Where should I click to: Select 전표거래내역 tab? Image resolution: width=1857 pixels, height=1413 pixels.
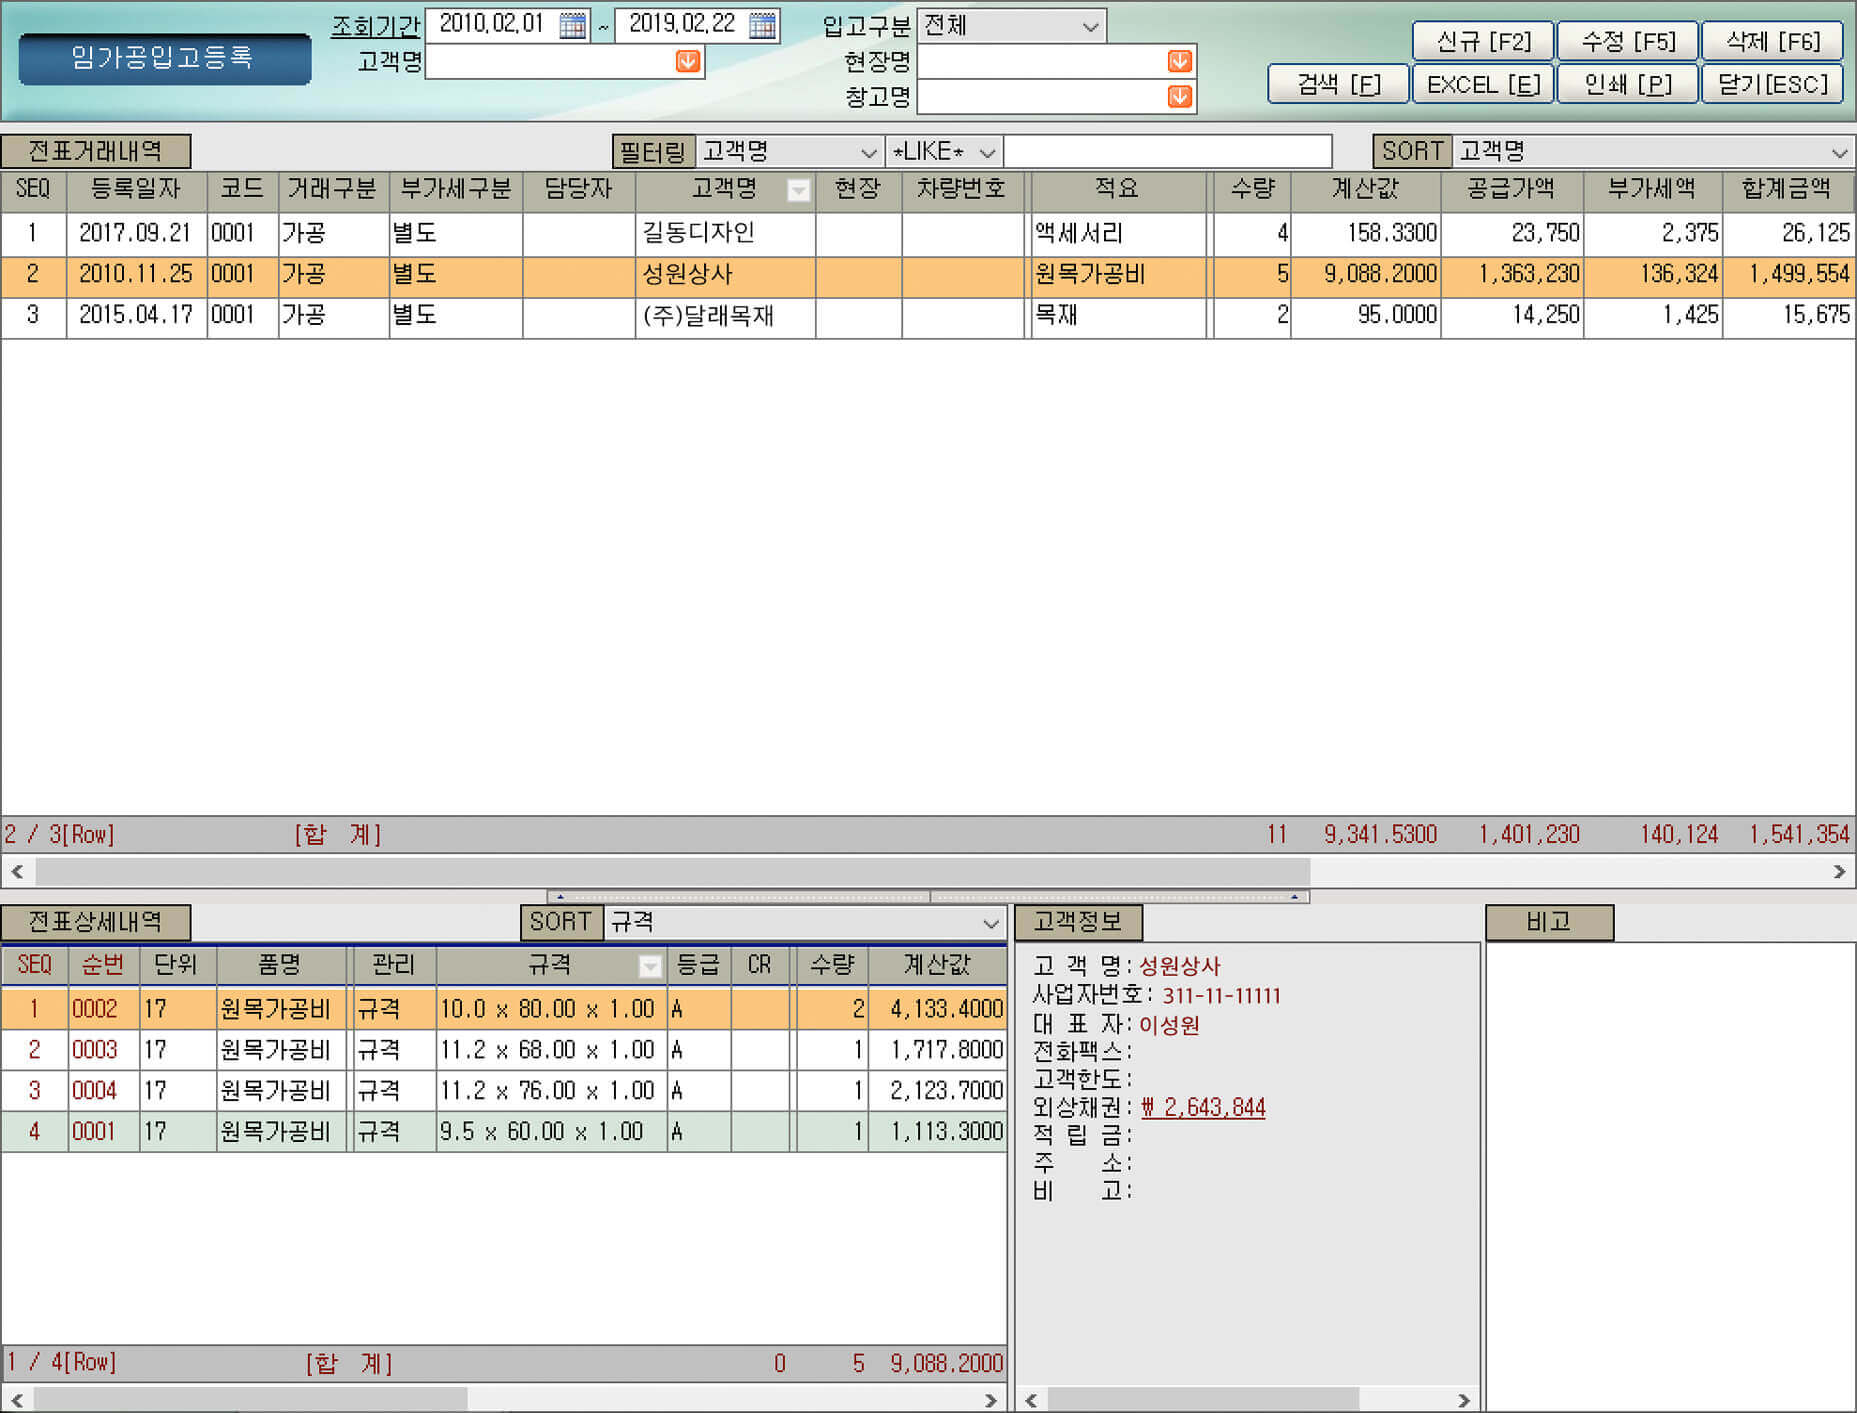96,152
